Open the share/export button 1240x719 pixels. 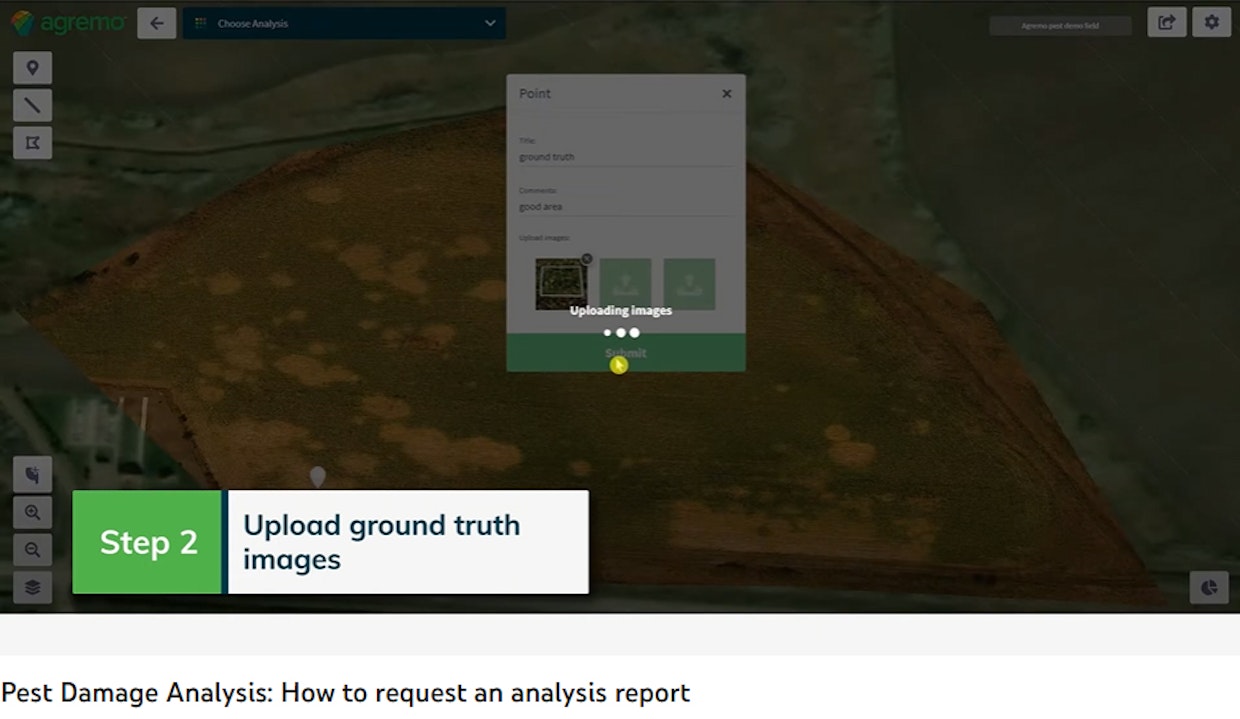pos(1166,22)
